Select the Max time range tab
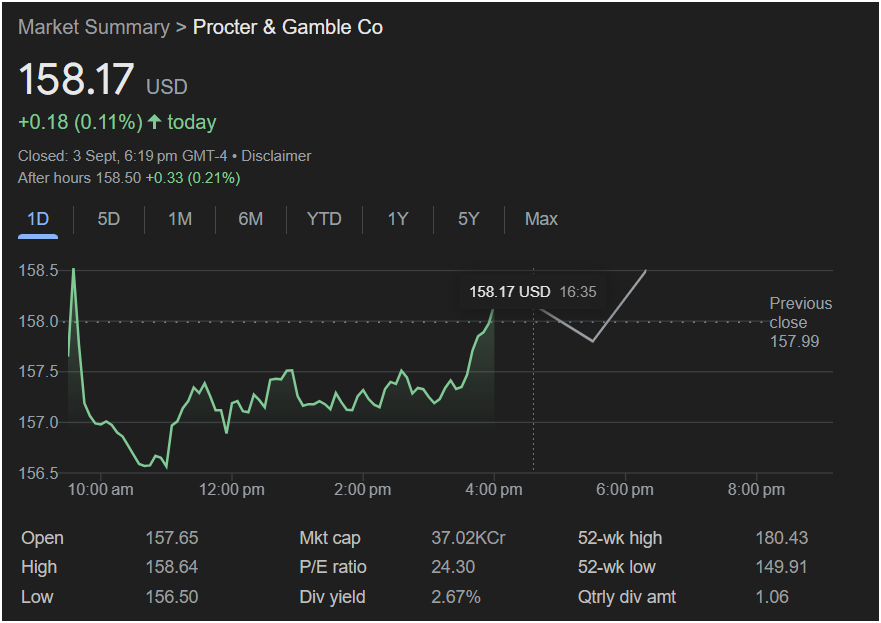Image resolution: width=881 pixels, height=623 pixels. 541,219
